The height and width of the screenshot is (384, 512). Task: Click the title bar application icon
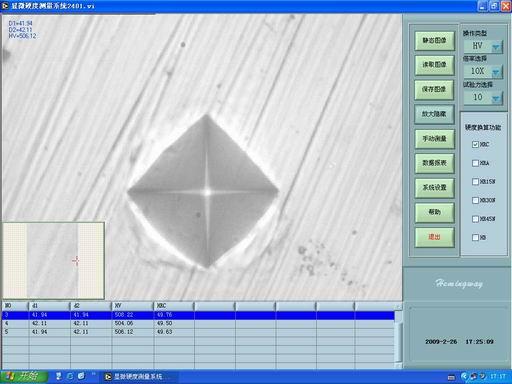5,6
